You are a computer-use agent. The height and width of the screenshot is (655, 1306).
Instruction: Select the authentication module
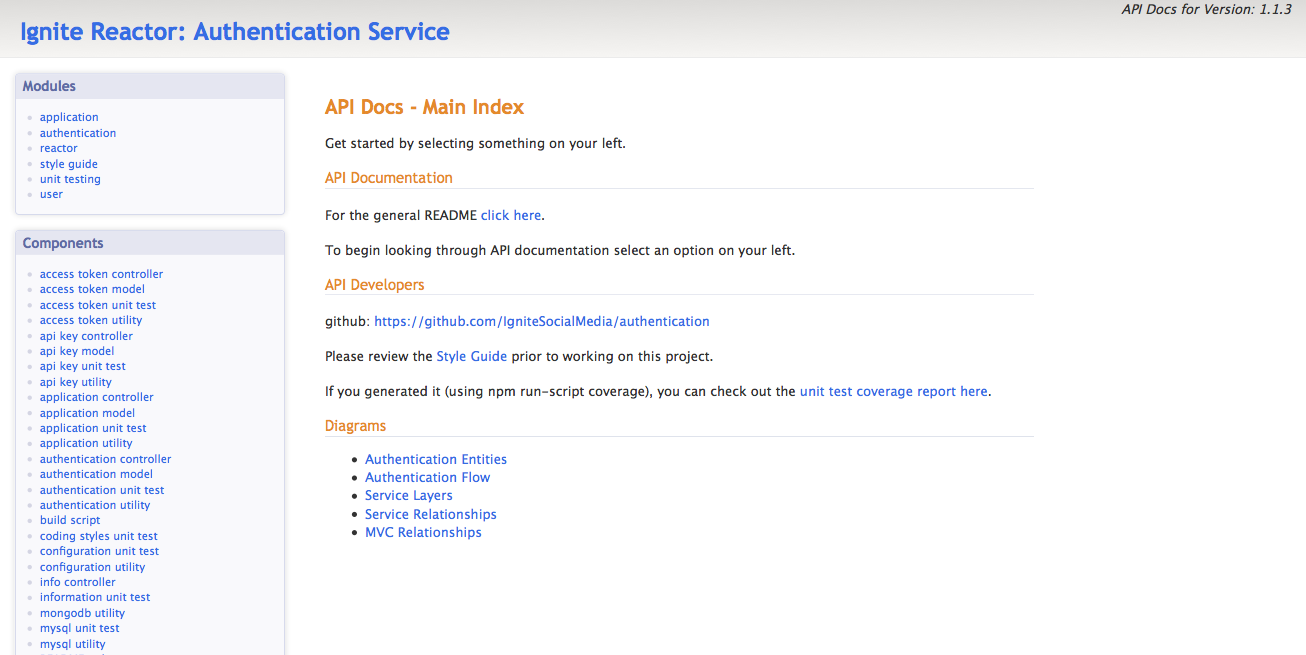(x=77, y=132)
